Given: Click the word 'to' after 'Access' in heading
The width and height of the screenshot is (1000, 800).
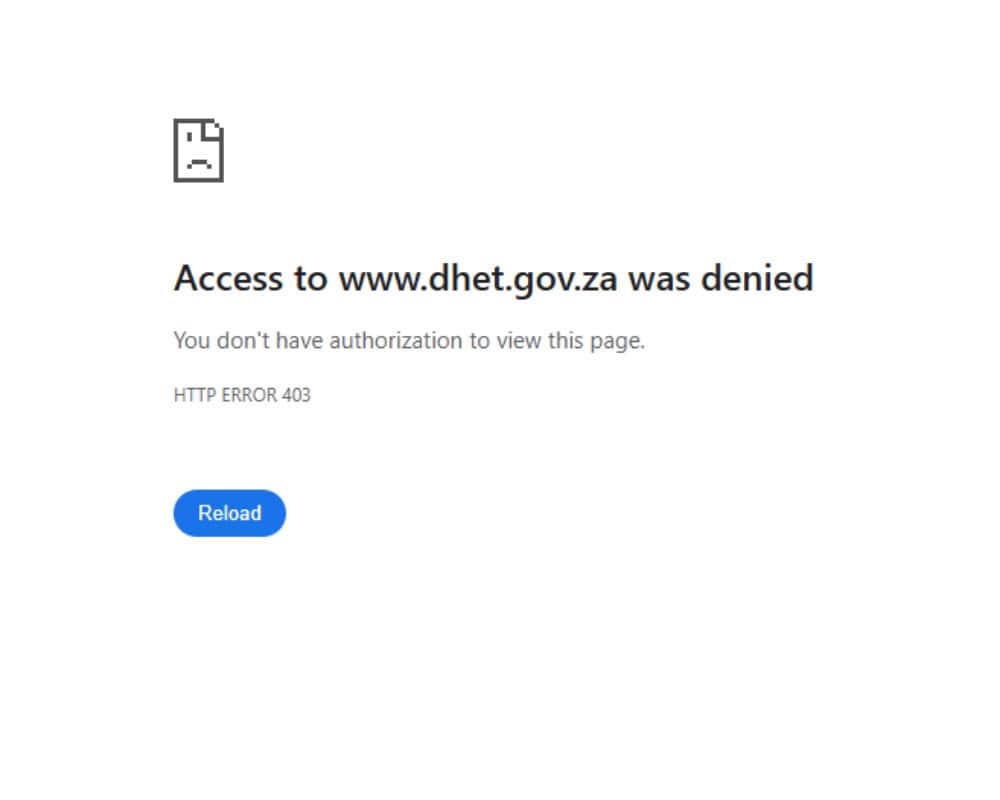Looking at the screenshot, I should click(x=311, y=279).
